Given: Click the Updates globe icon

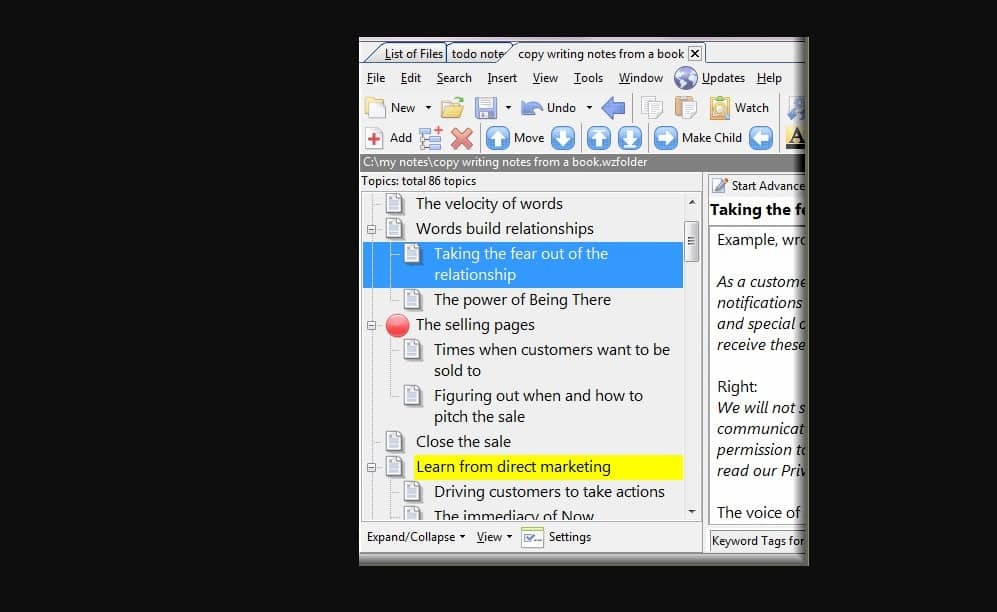Looking at the screenshot, I should (x=685, y=78).
